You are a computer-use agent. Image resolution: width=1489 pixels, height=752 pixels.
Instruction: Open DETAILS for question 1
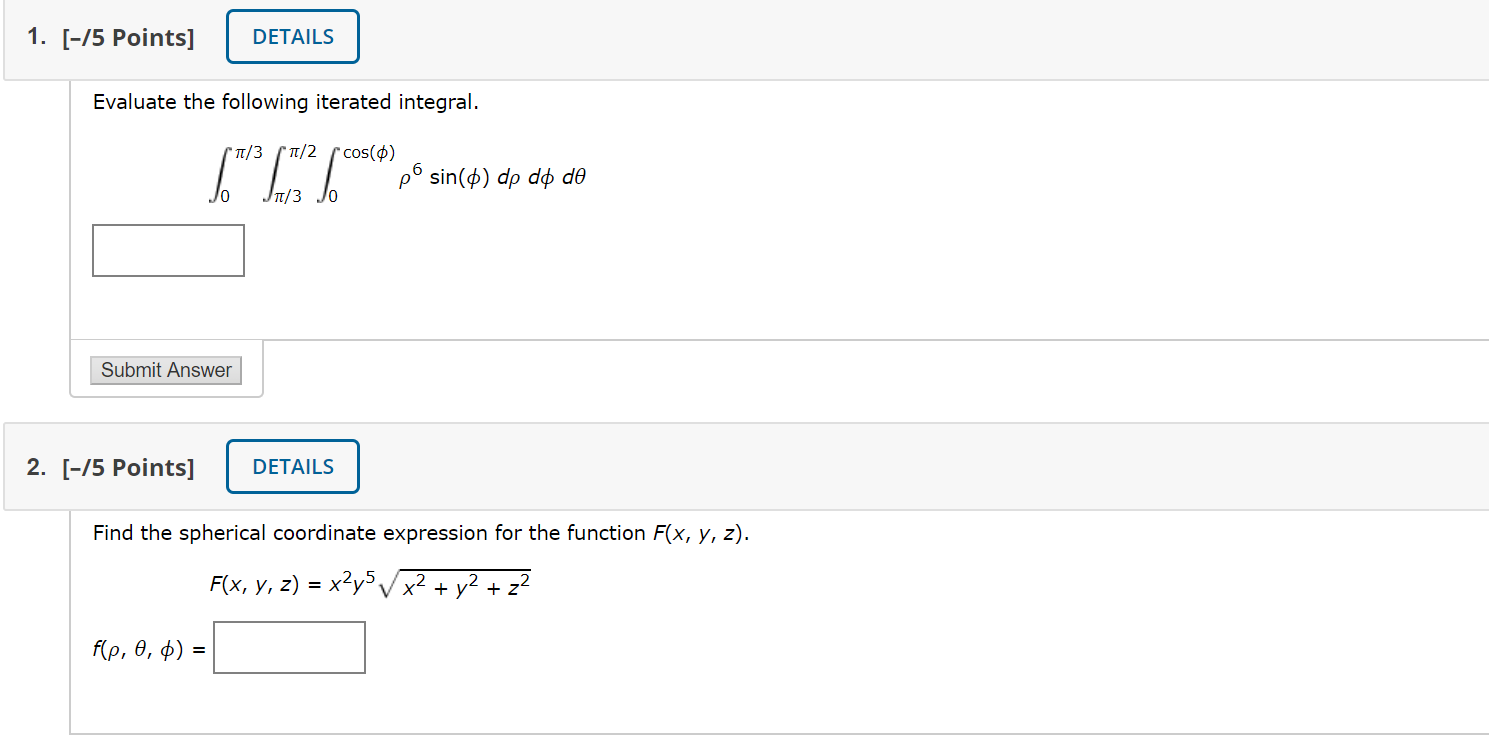point(293,37)
